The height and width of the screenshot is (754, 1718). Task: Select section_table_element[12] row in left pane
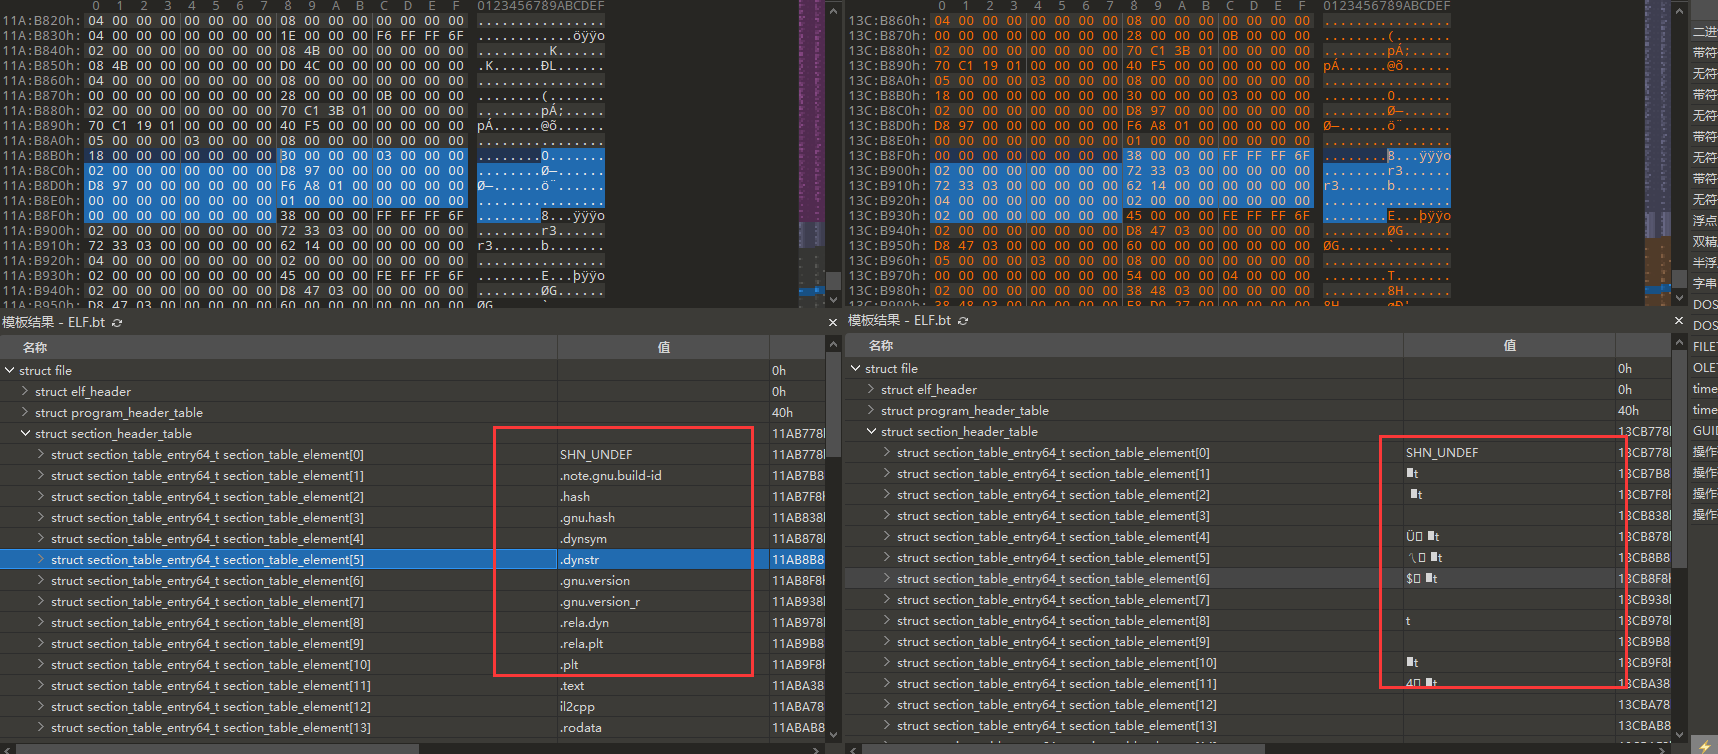412,707
